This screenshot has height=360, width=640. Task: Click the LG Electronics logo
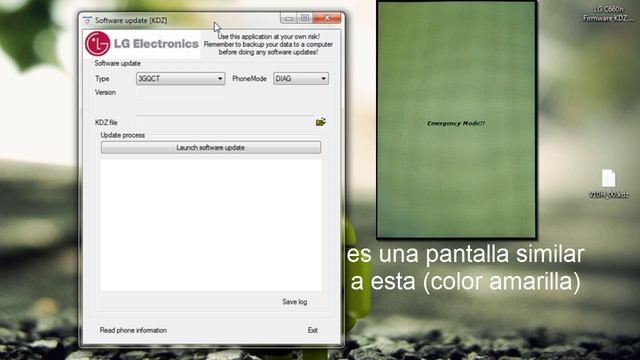pyautogui.click(x=142, y=44)
